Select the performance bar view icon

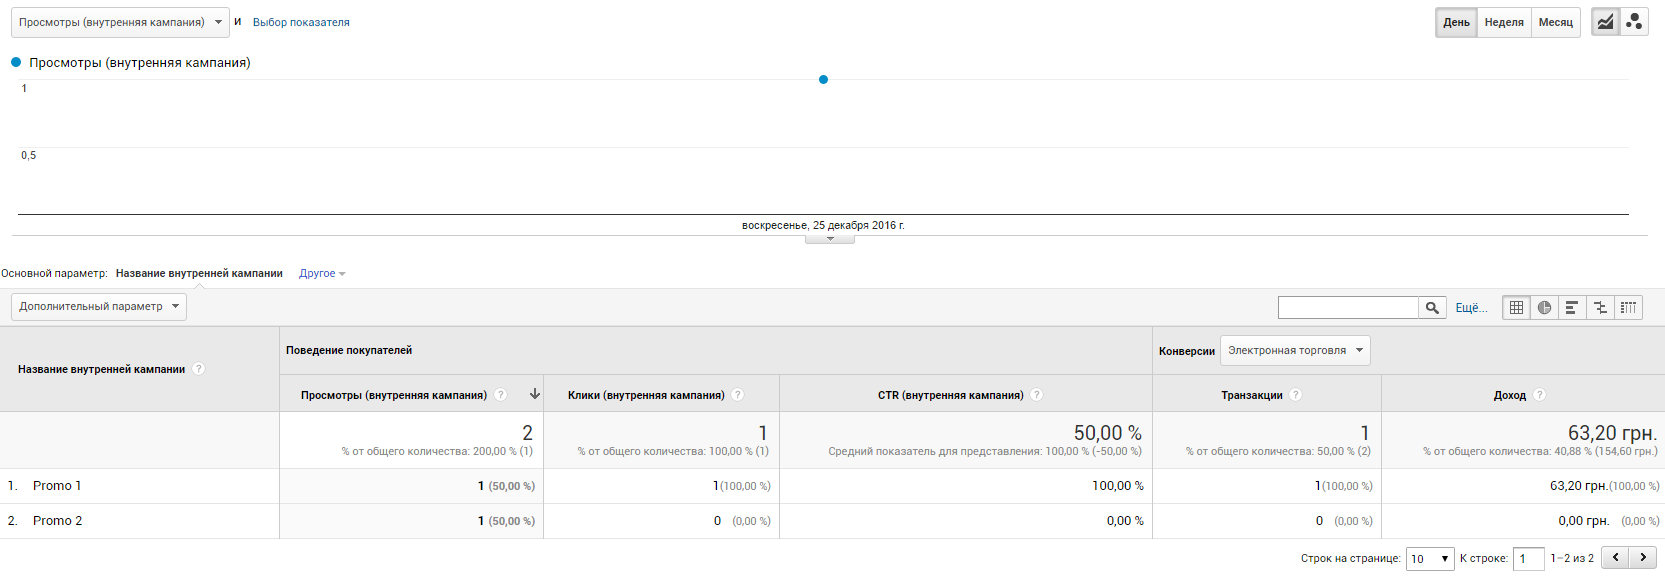point(1572,308)
